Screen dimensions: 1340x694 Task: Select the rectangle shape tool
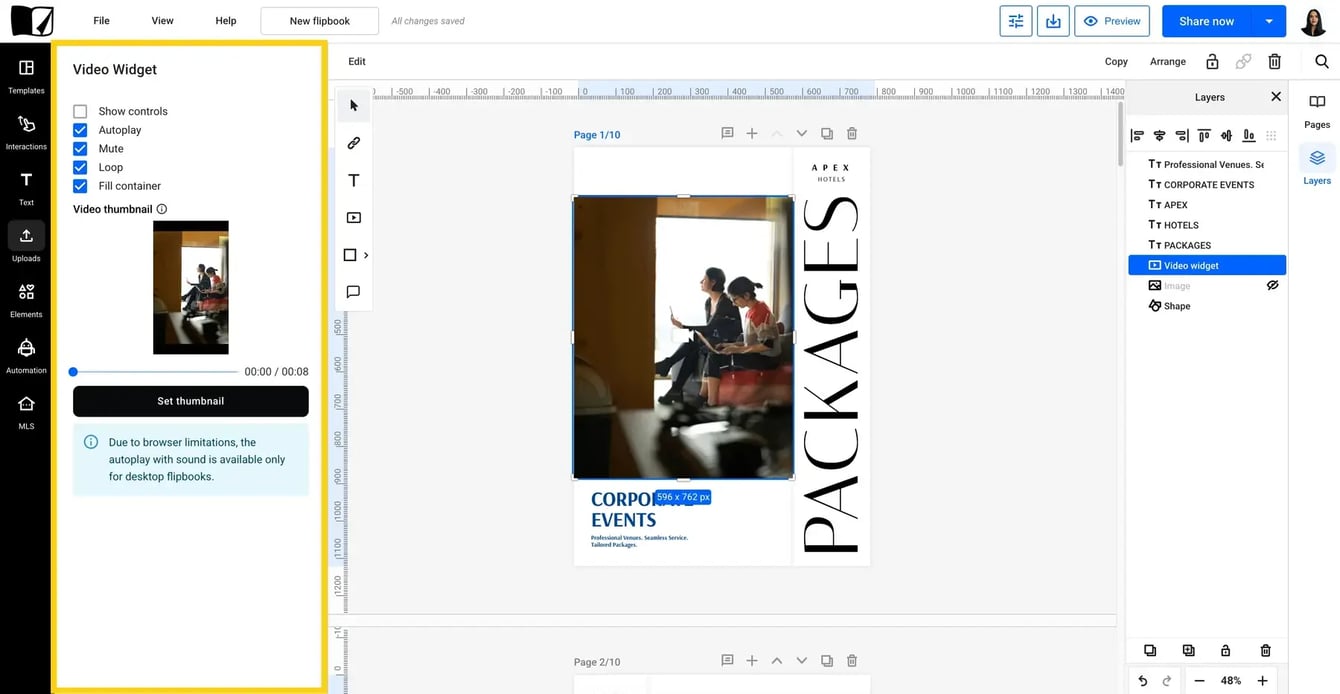pos(350,255)
